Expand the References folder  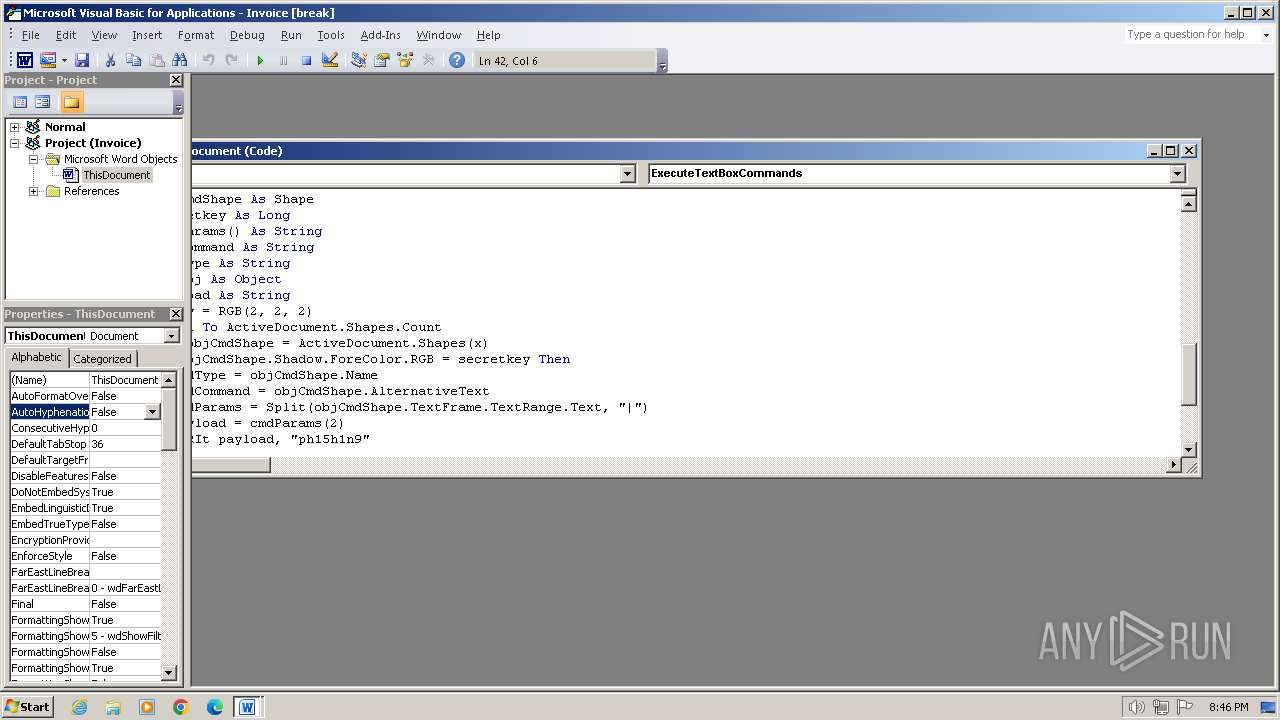[33, 191]
